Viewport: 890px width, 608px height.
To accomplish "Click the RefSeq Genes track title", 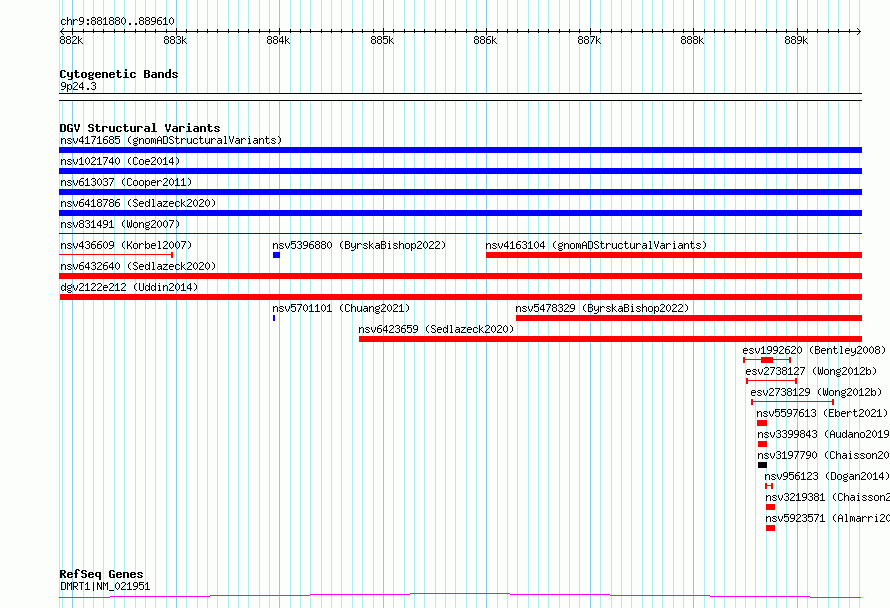I will pyautogui.click(x=101, y=574).
